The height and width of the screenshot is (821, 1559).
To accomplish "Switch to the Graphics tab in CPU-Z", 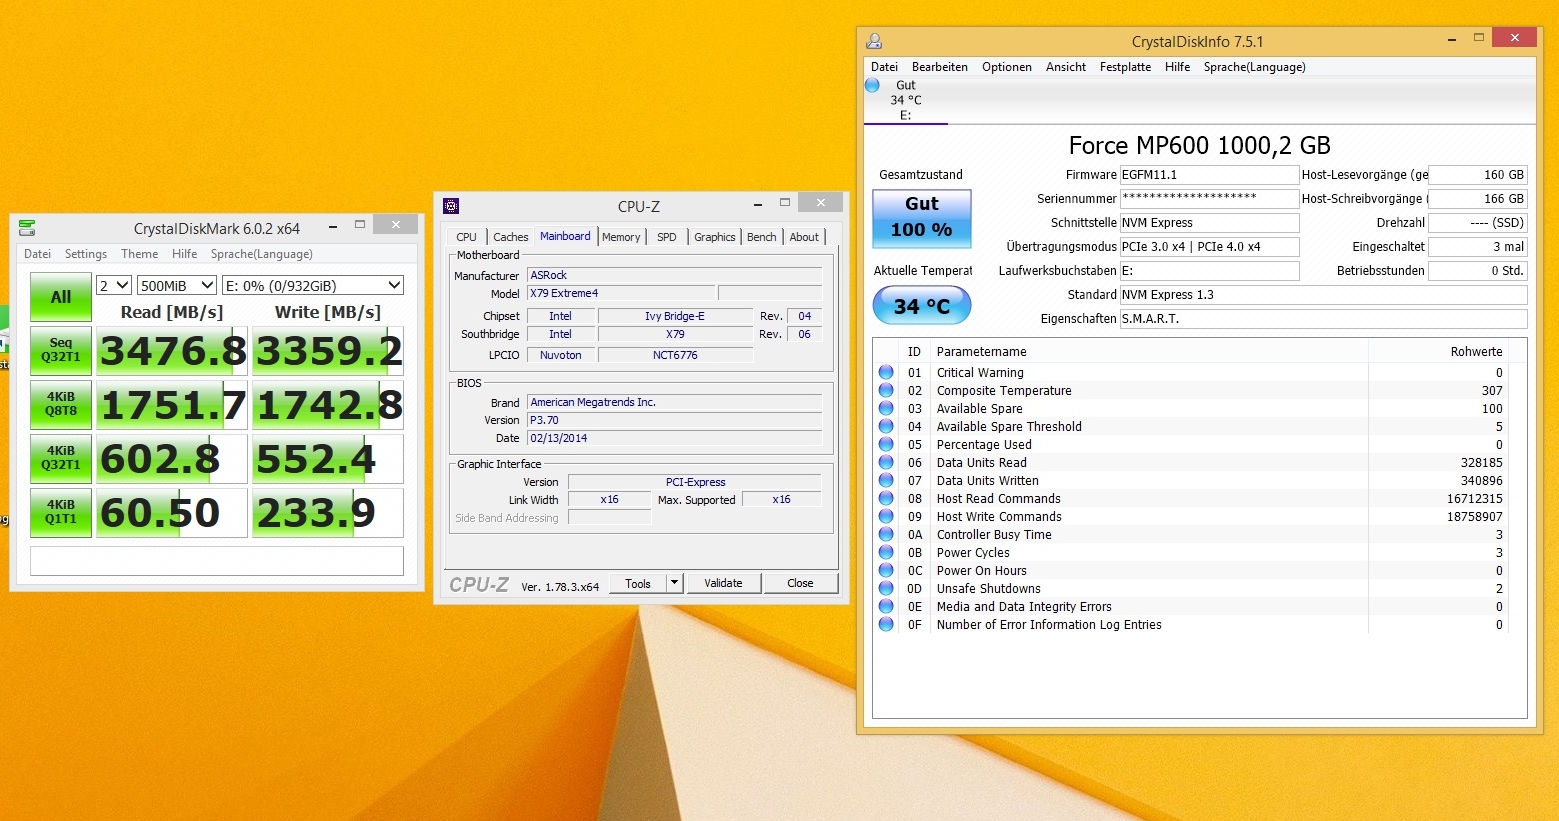I will pyautogui.click(x=715, y=237).
